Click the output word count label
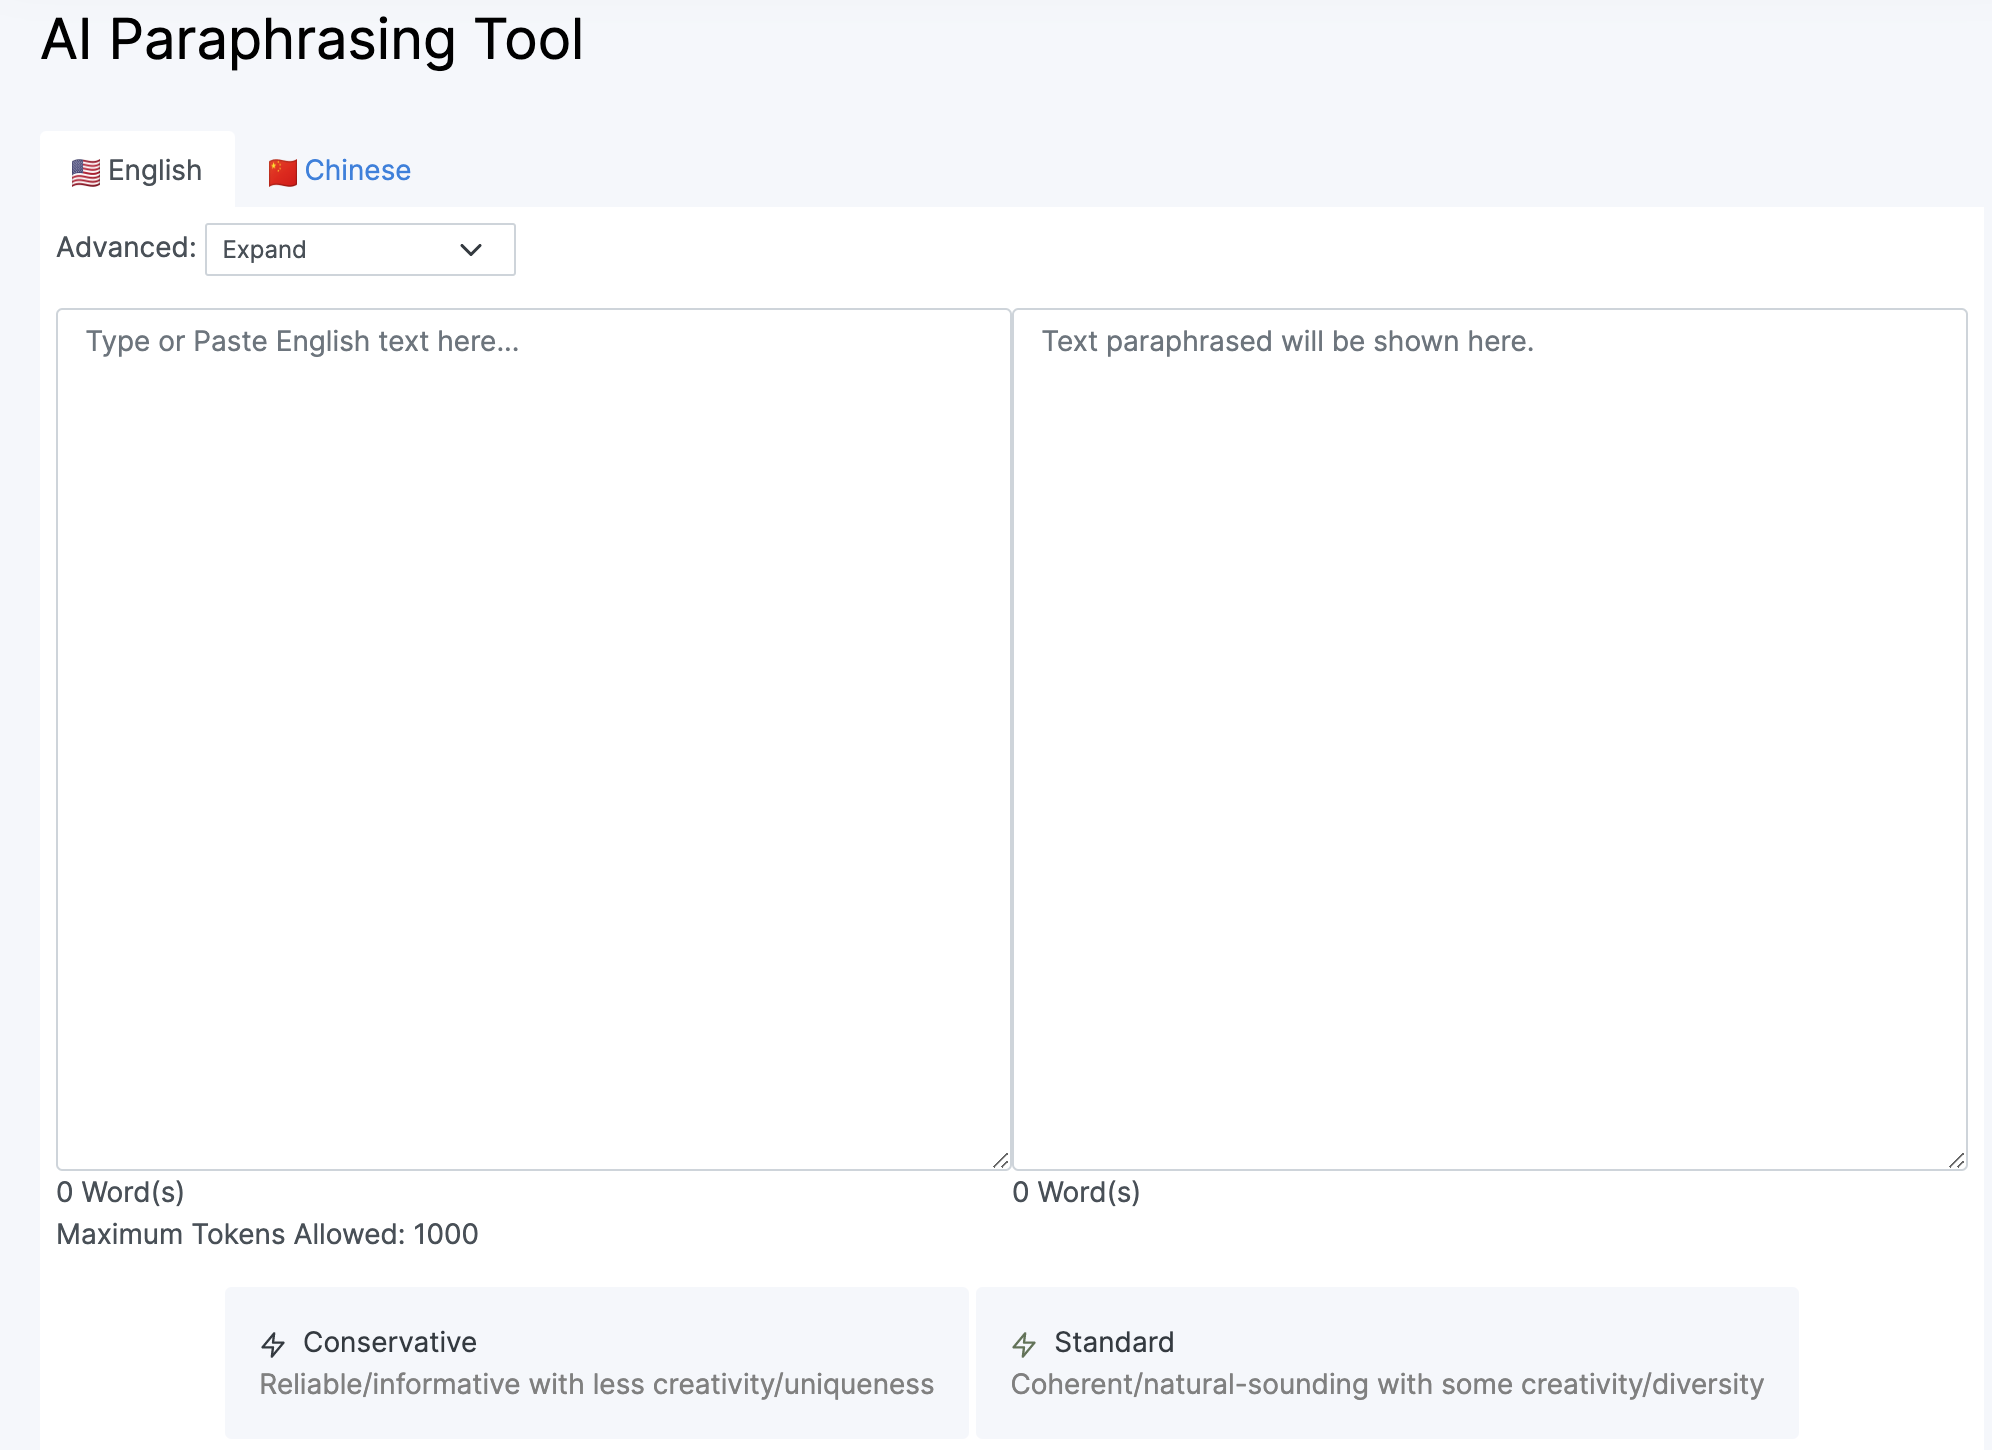 point(1077,1192)
